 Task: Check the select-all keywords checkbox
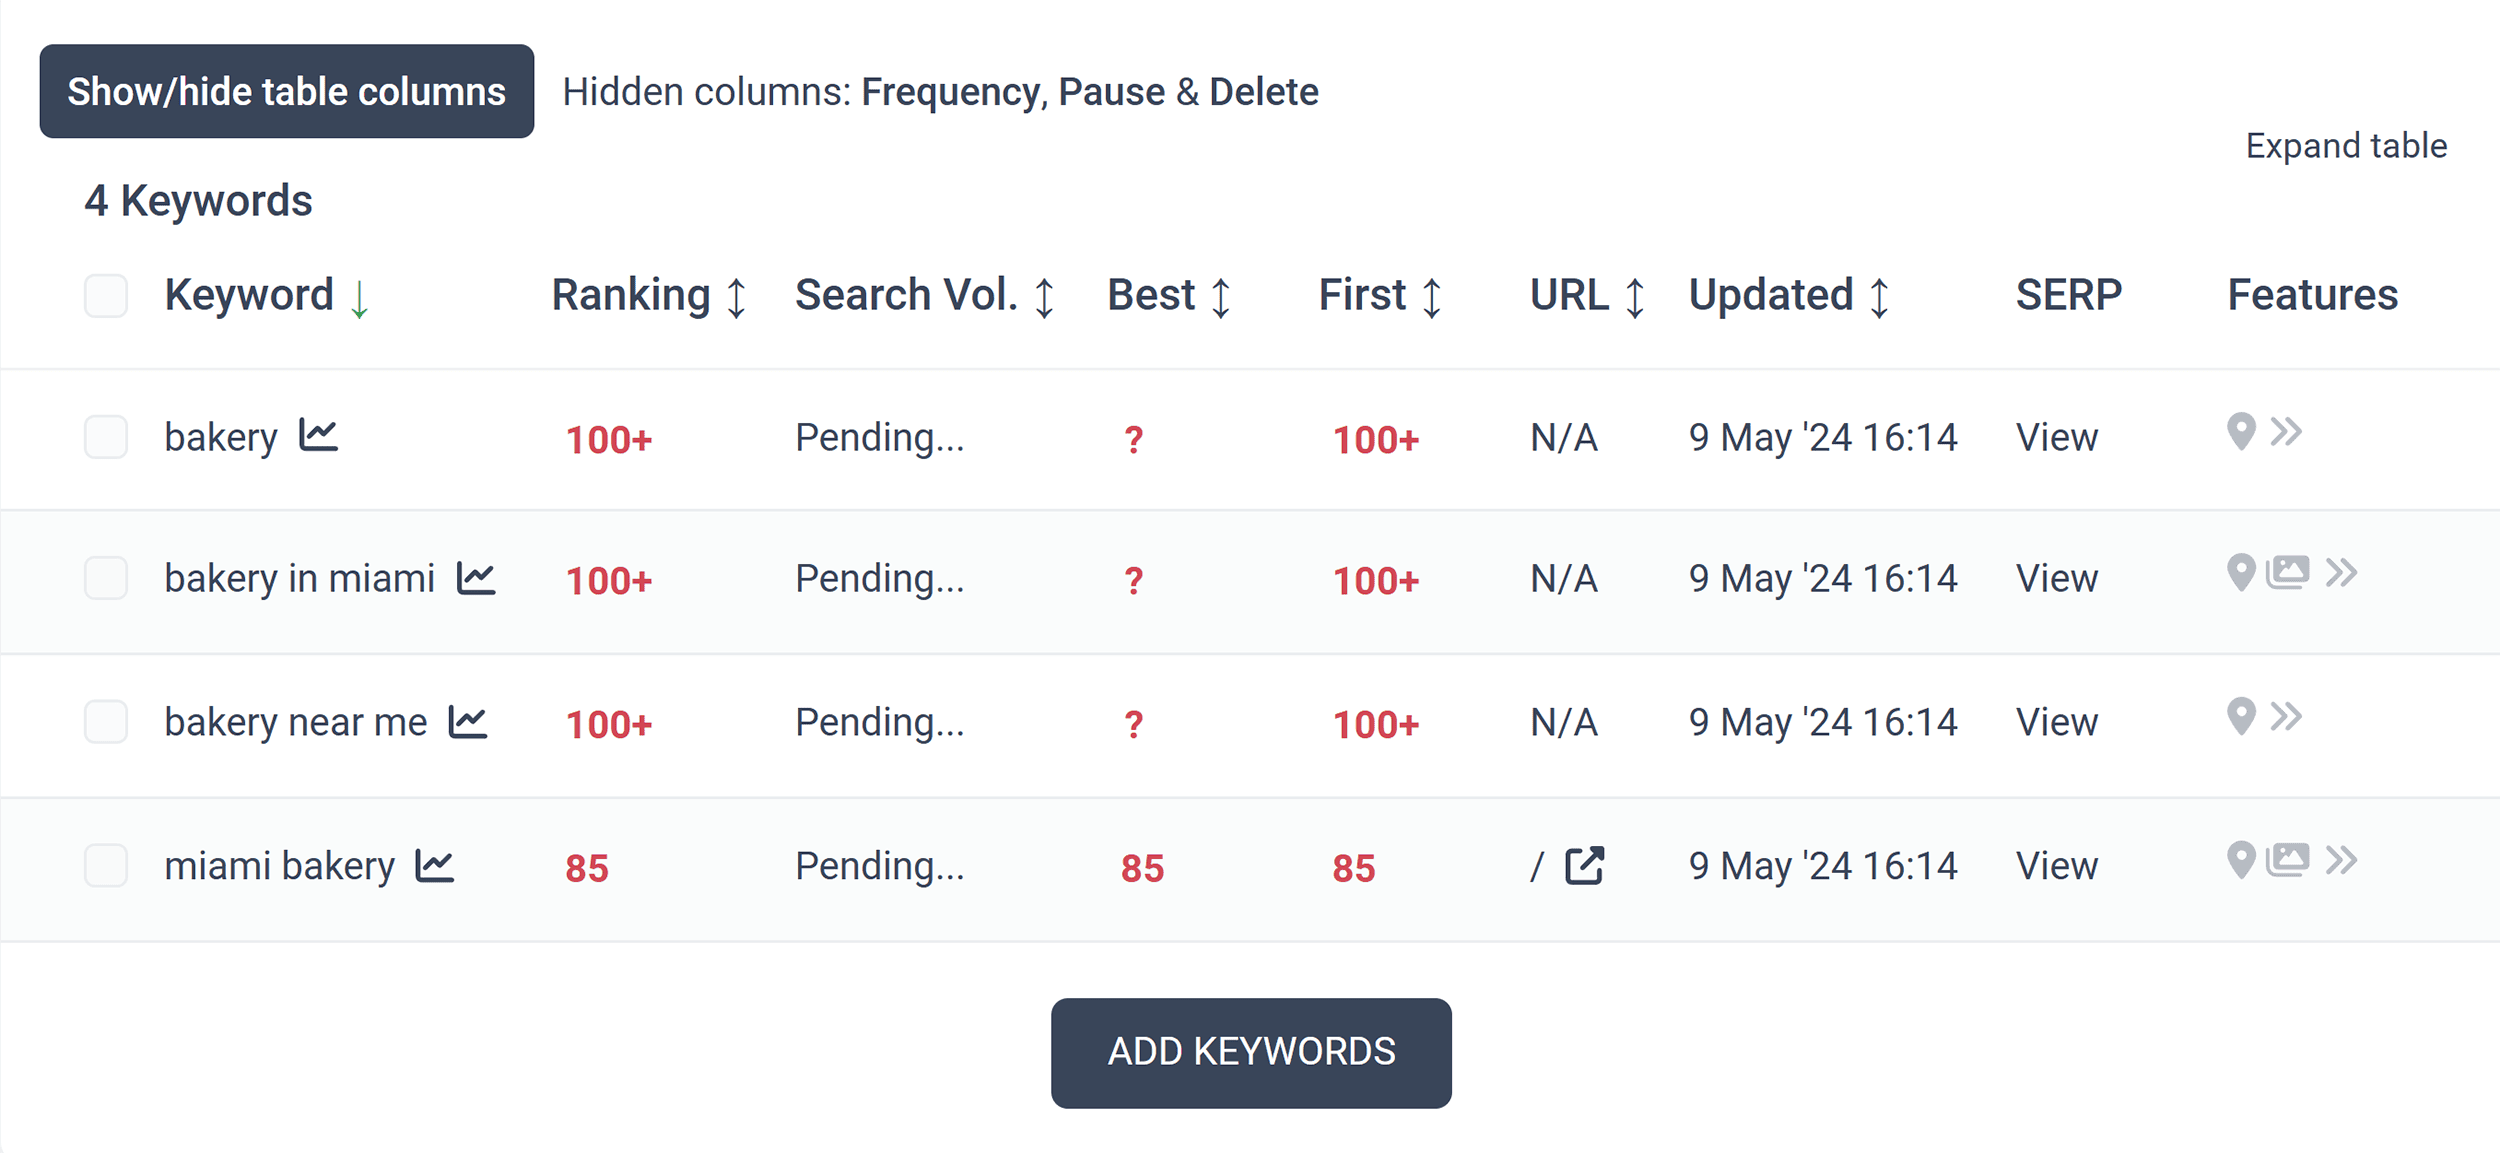pos(106,296)
